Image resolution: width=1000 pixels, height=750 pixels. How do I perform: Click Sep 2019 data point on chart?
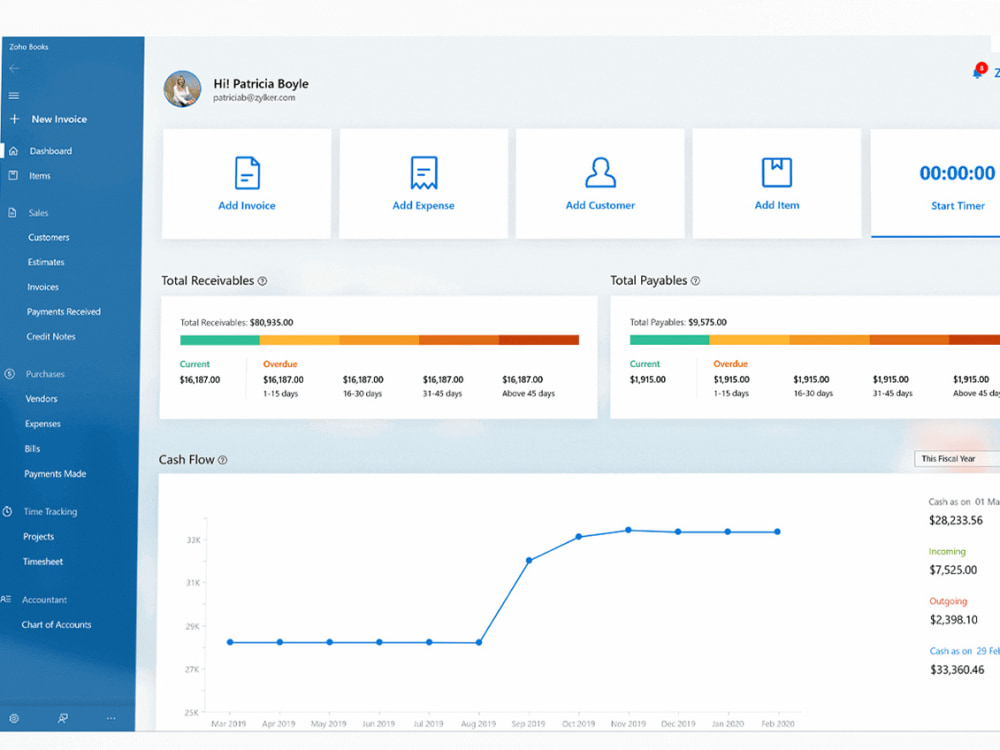click(529, 561)
